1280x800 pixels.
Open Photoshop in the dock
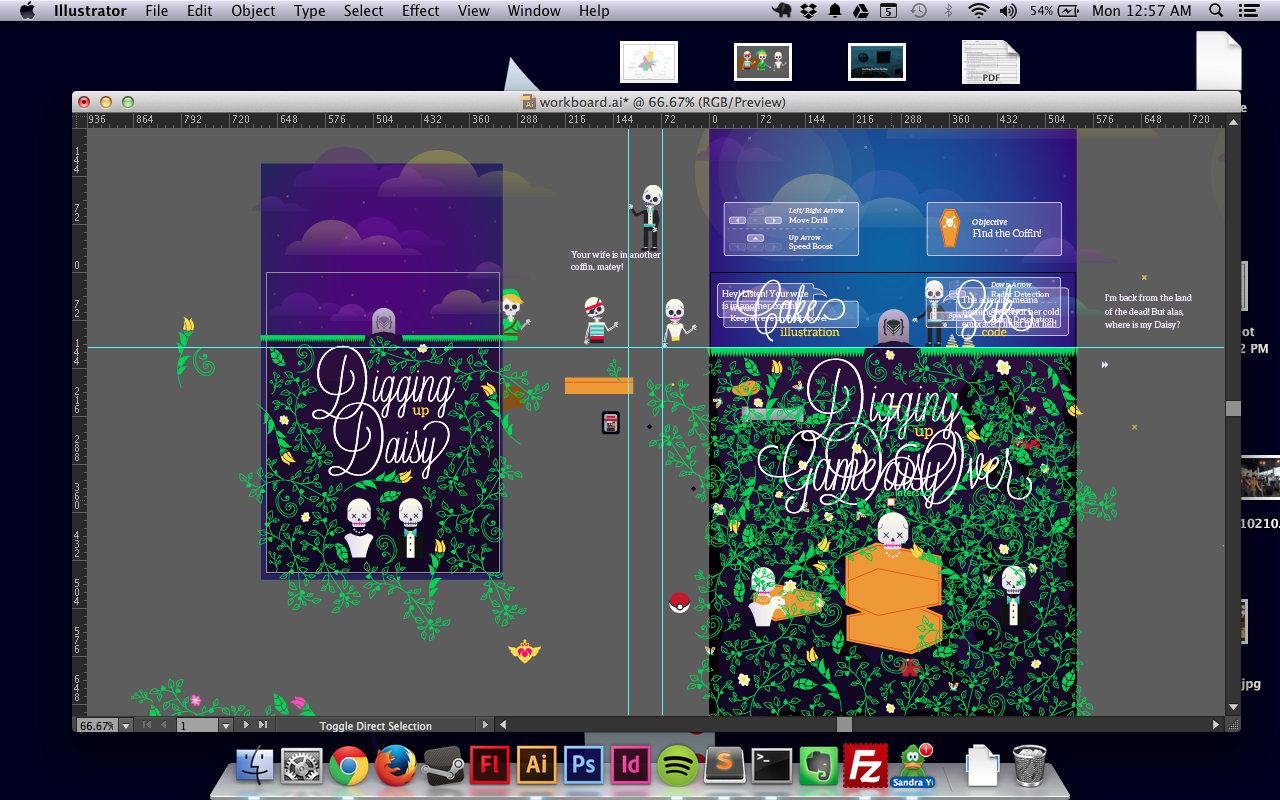[583, 767]
